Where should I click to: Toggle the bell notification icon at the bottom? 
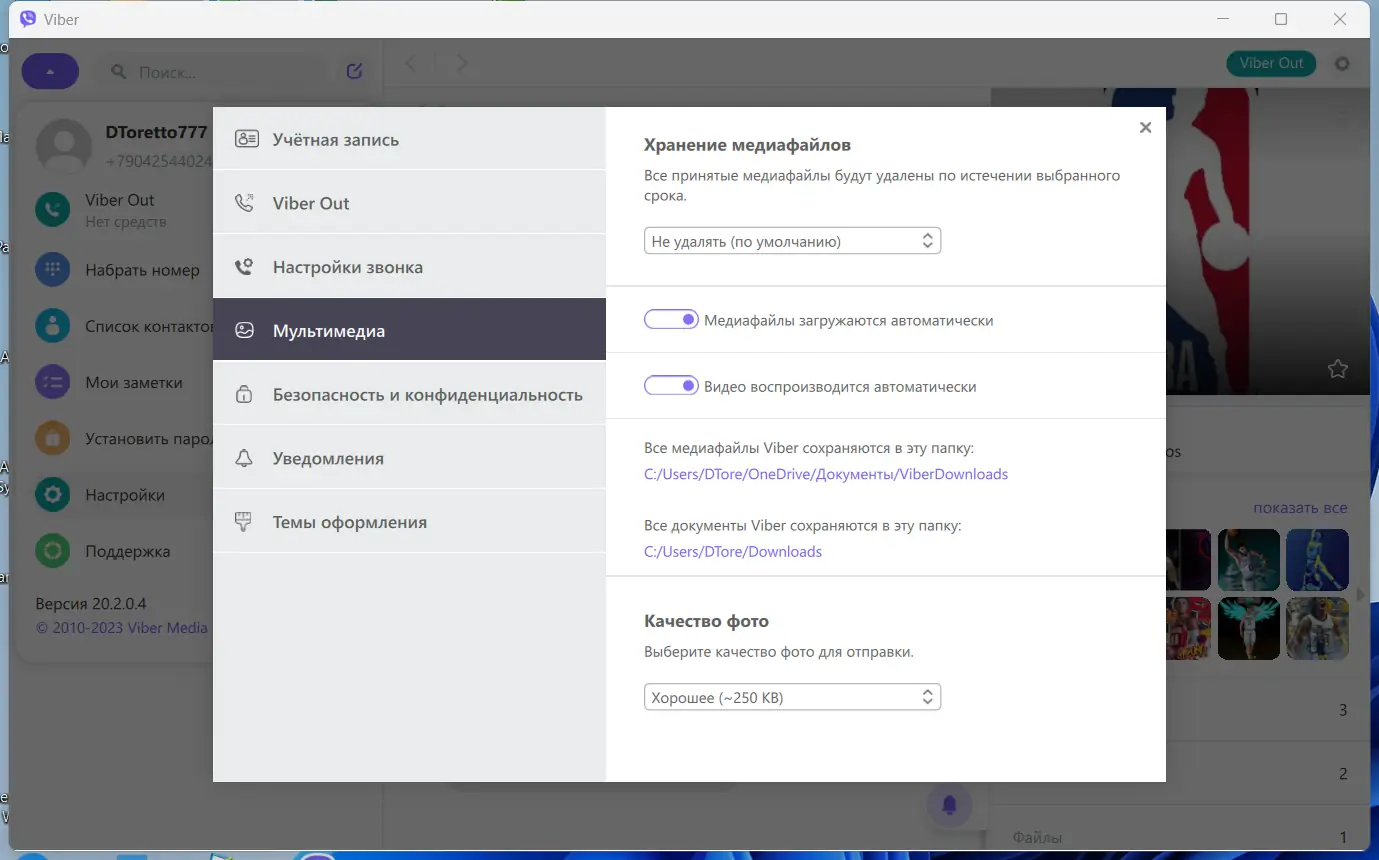[948, 804]
